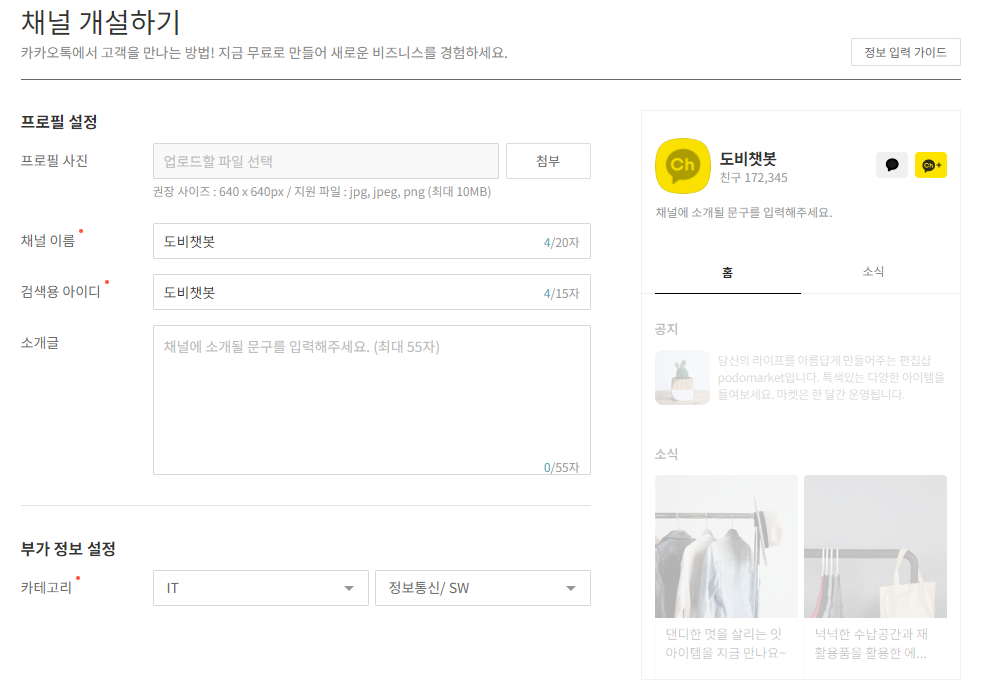1000x699 pixels.
Task: Select the 홈 tab in preview
Action: tap(728, 273)
